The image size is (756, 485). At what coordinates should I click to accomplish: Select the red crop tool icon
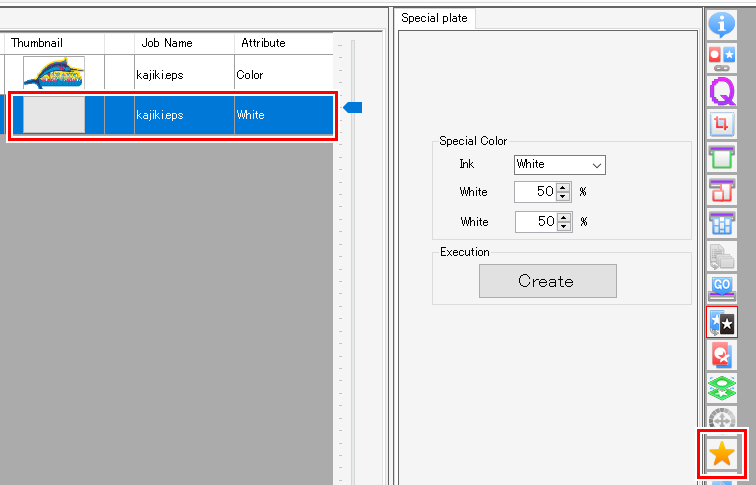721,125
